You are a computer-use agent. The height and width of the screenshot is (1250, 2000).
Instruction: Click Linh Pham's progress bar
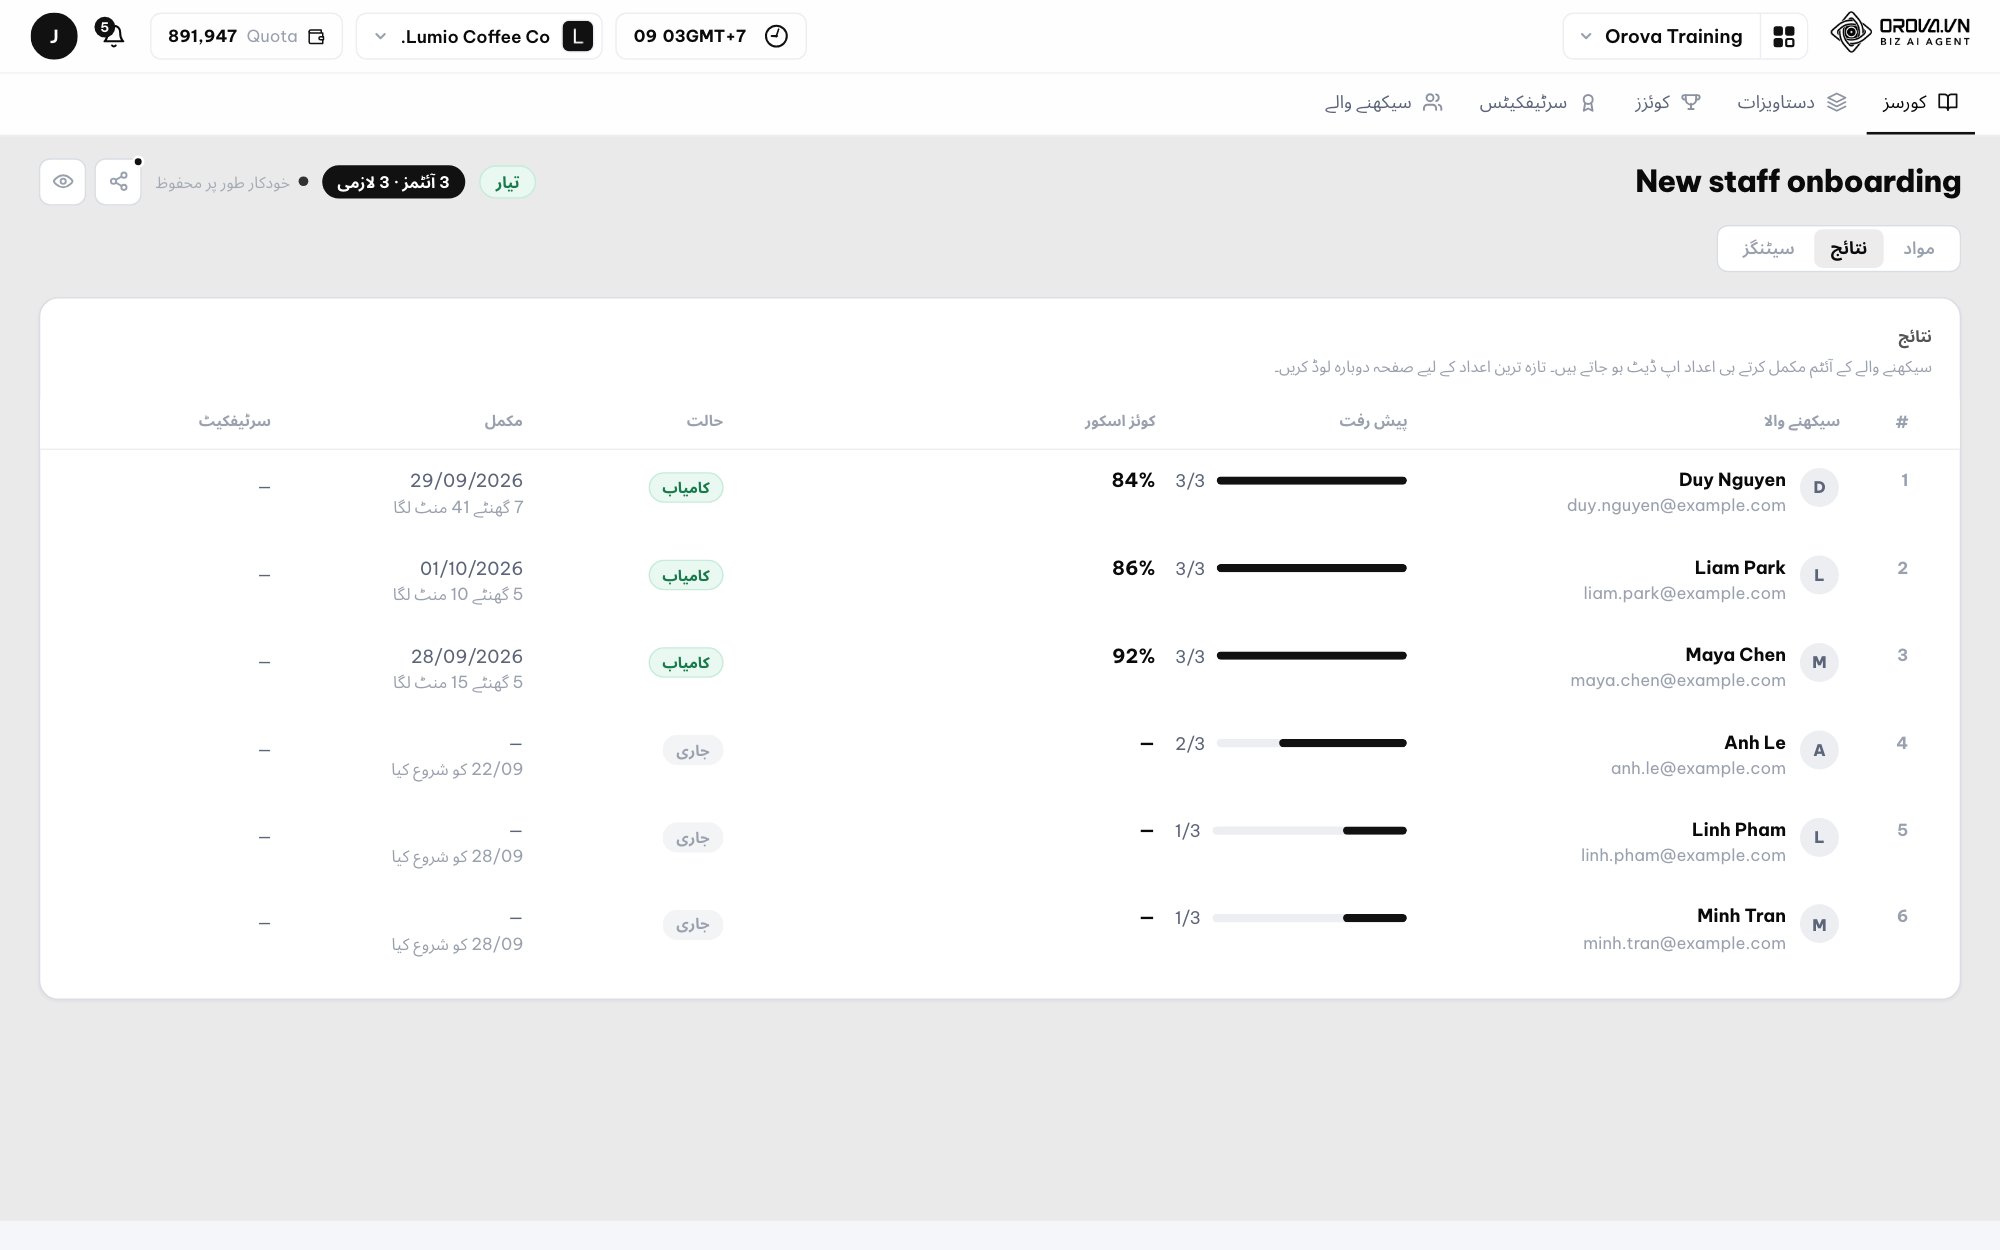click(x=1309, y=831)
